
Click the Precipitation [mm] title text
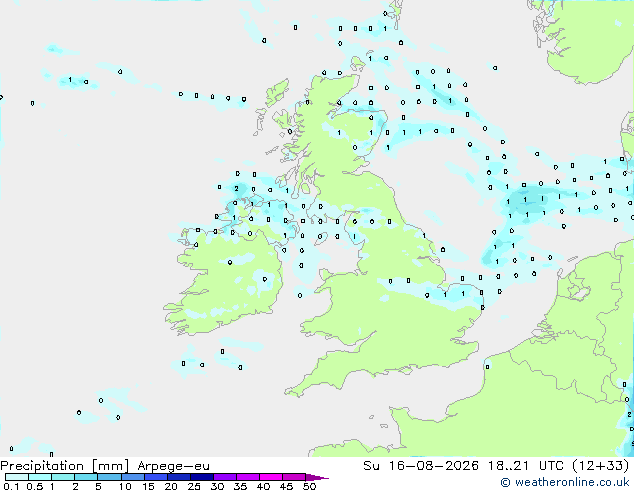coord(65,466)
